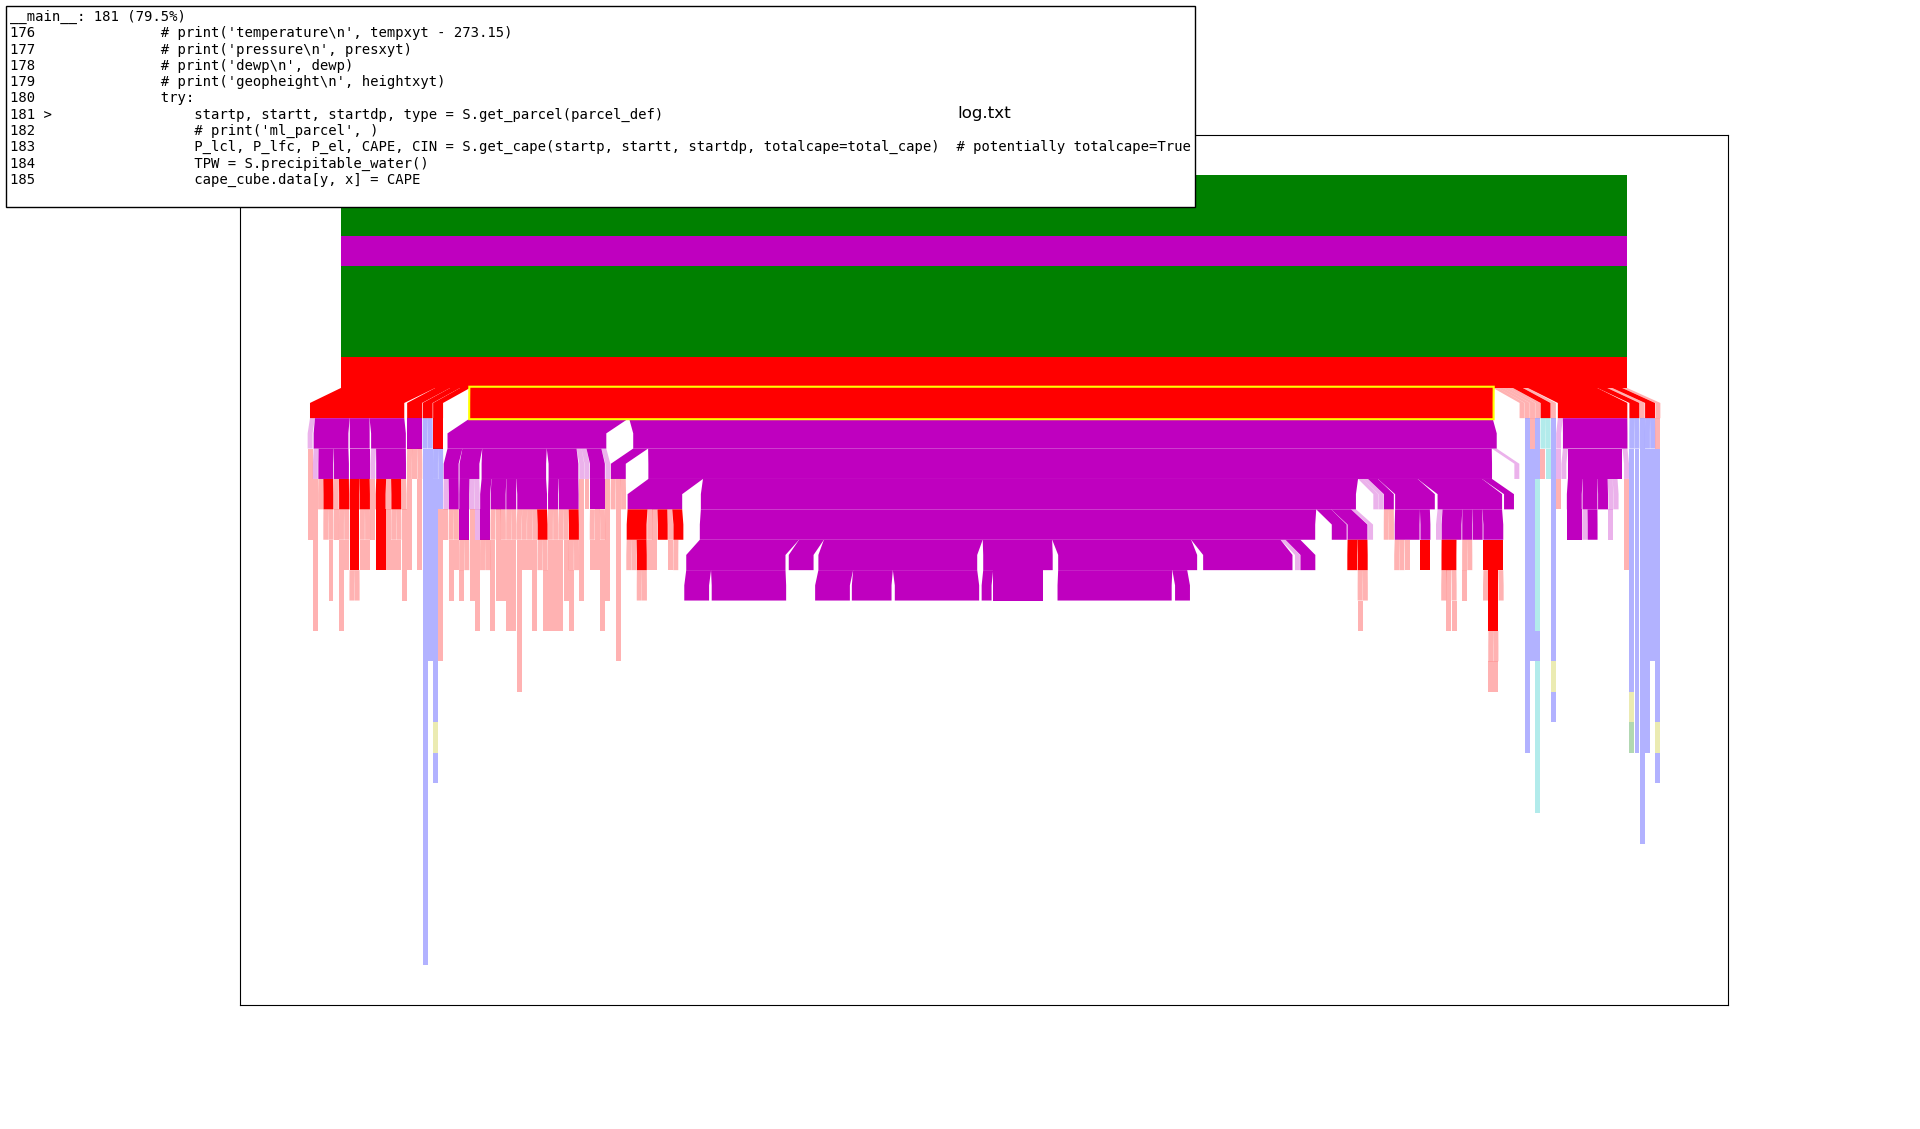Click code line 181 with get_parcel call
Screen dimensions: 1920x1129
coord(428,114)
